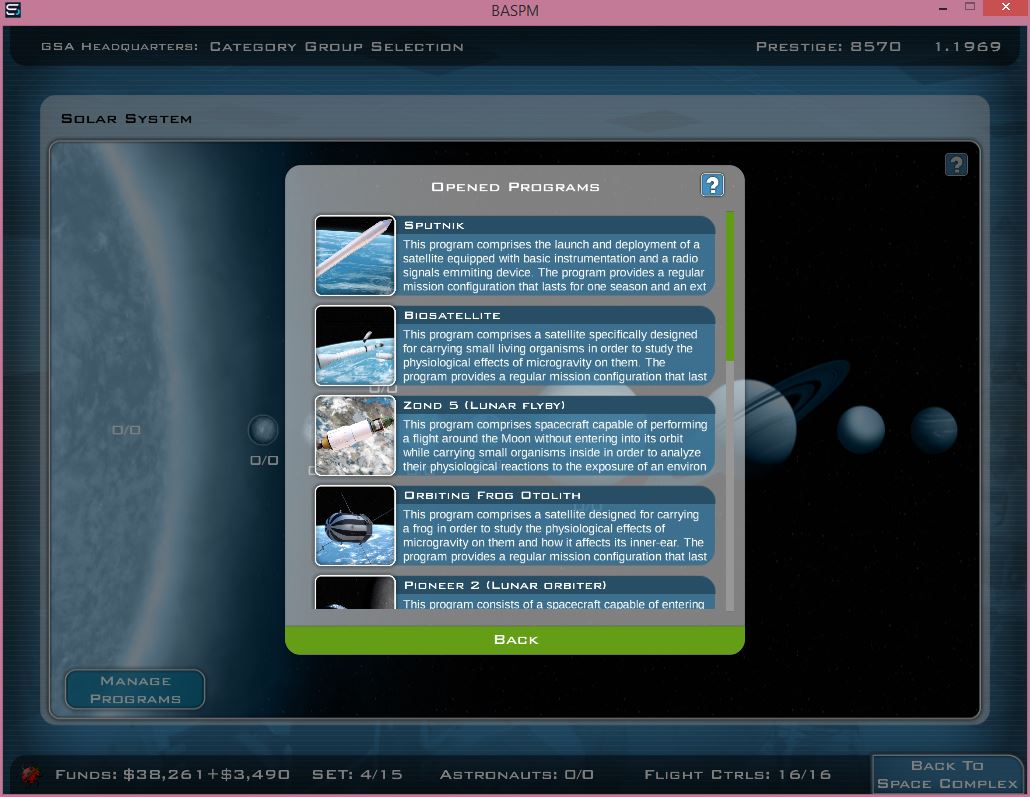1030x797 pixels.
Task: Go Back To Space Complex
Action: [x=947, y=775]
